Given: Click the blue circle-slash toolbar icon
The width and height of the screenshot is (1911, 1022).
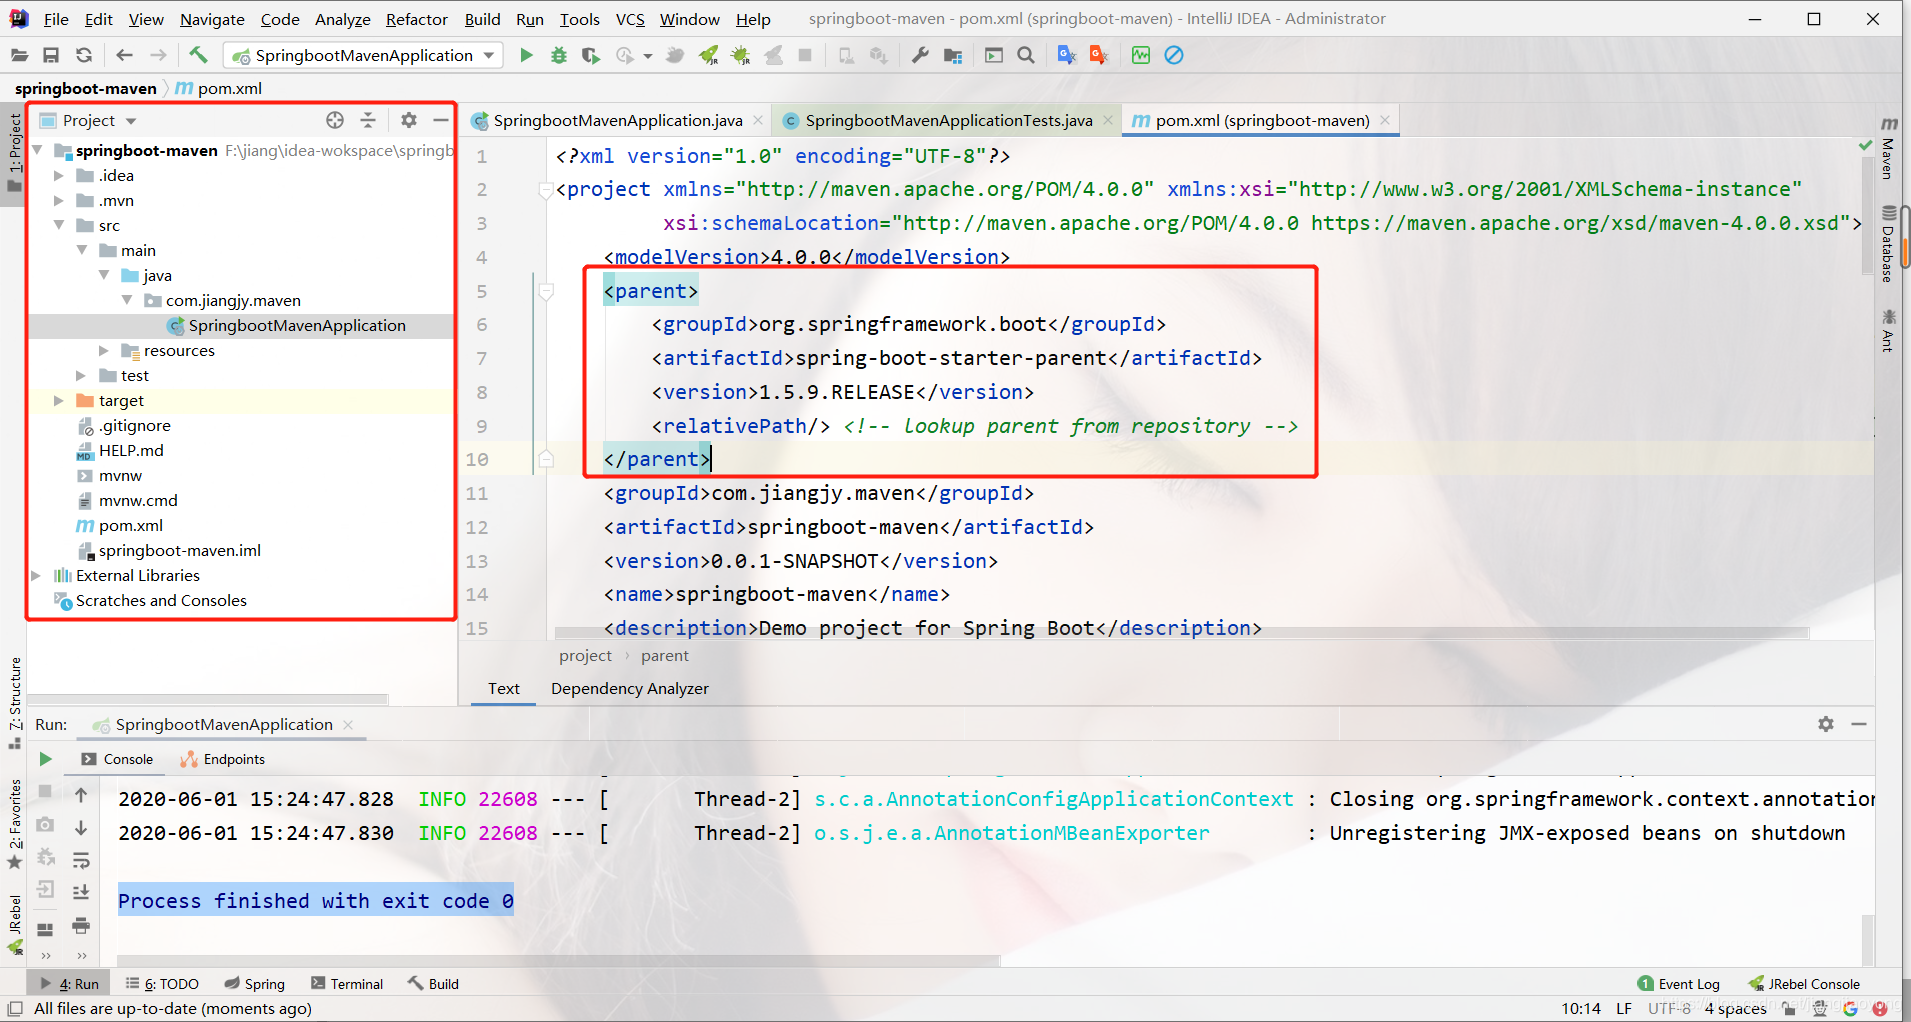Looking at the screenshot, I should pyautogui.click(x=1174, y=55).
